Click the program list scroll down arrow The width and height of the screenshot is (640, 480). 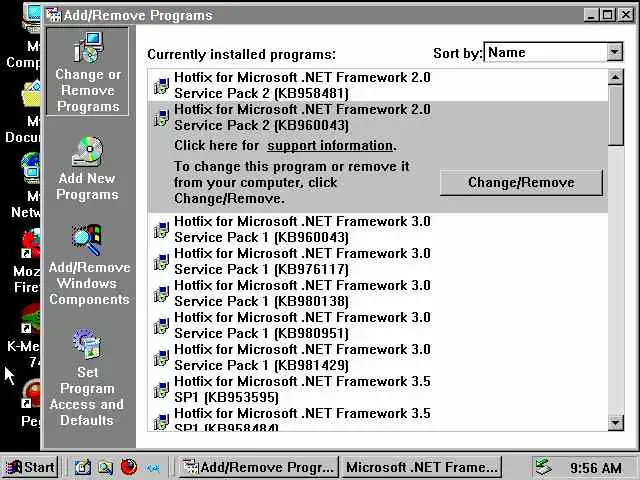pos(616,422)
